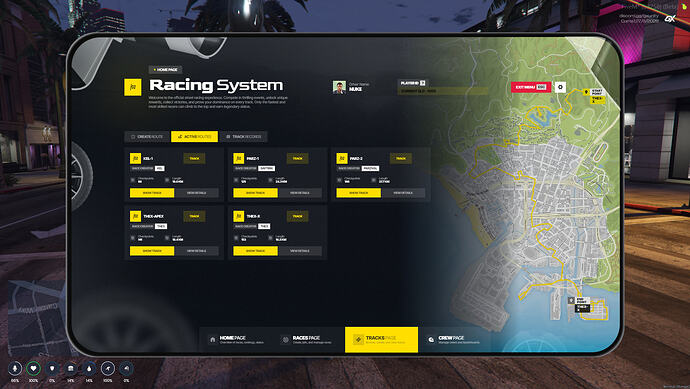Go to Home Page in bottom navigation
Screen dimensions: 690x389
[237, 340]
